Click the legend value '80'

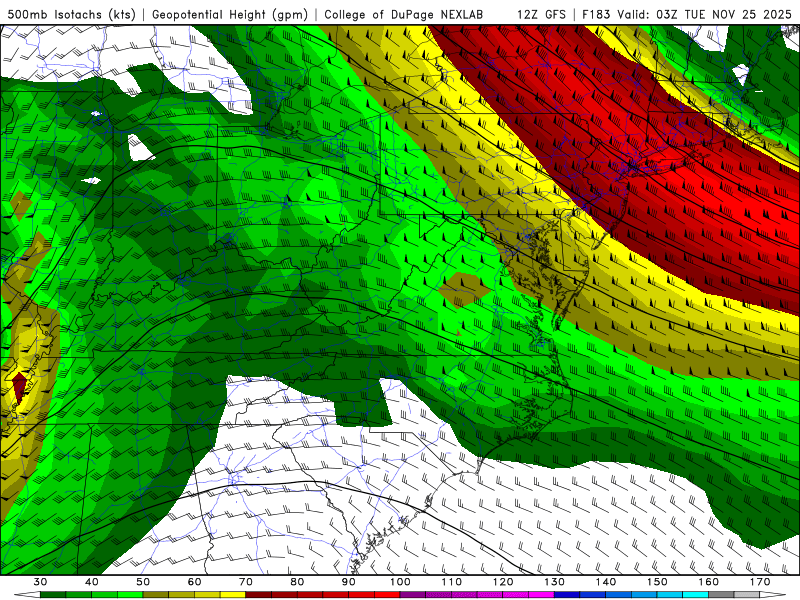click(297, 582)
